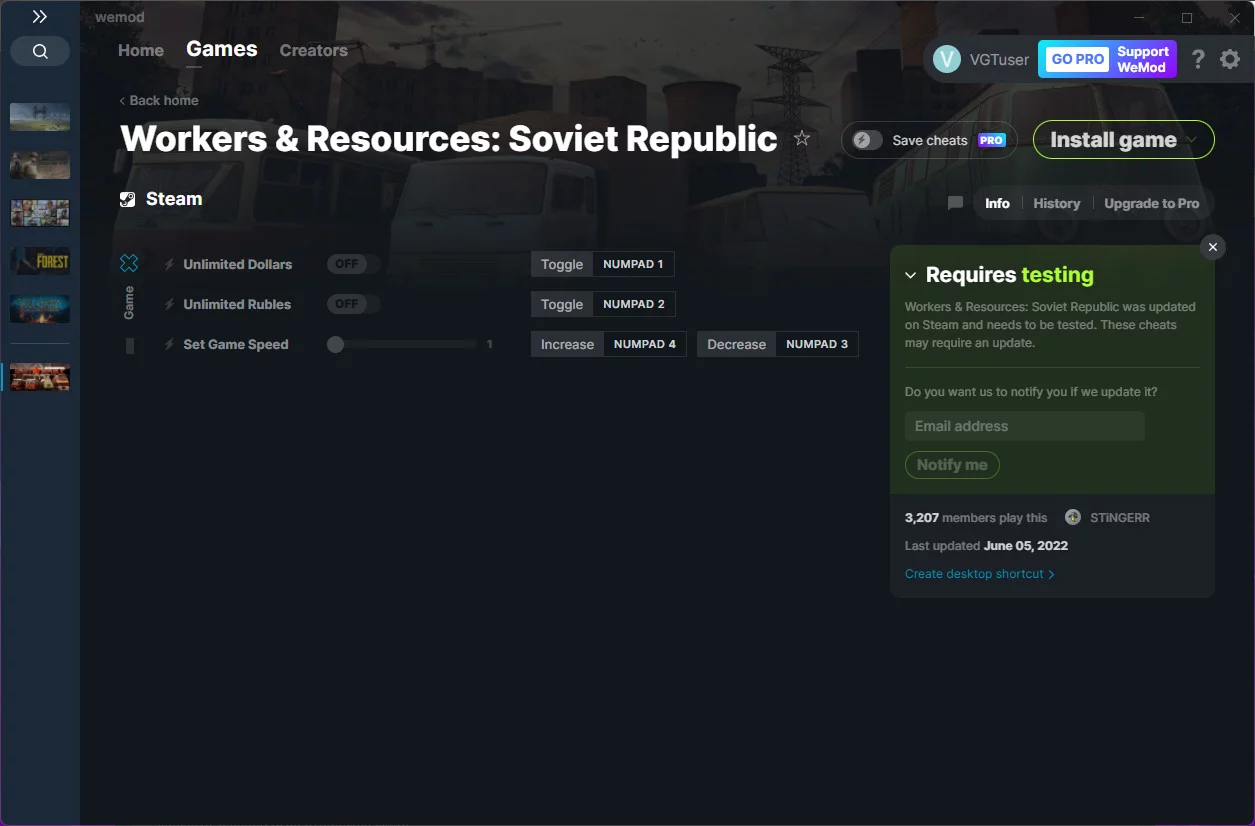1255x826 pixels.
Task: Open the help question mark icon
Action: pyautogui.click(x=1198, y=59)
